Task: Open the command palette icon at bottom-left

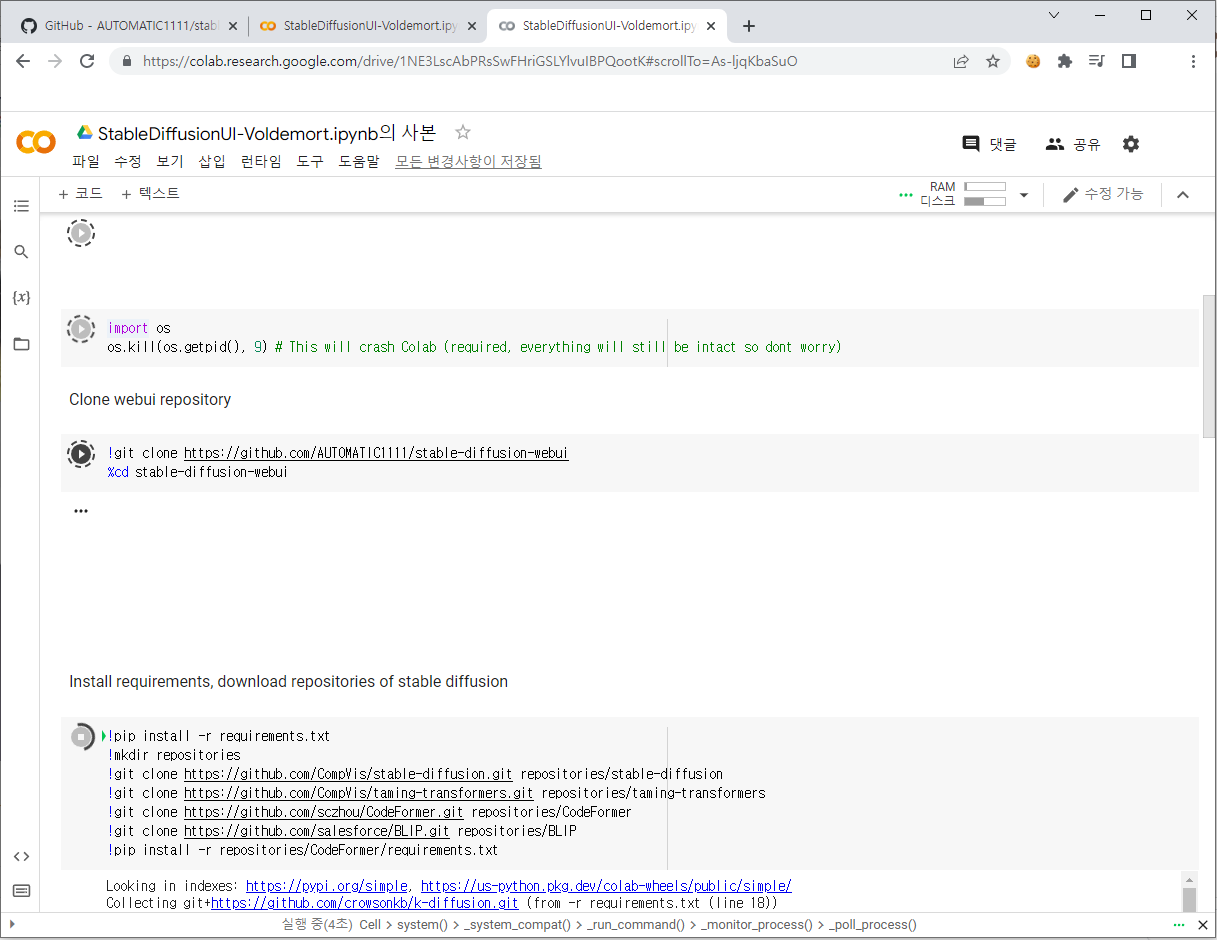Action: point(21,890)
